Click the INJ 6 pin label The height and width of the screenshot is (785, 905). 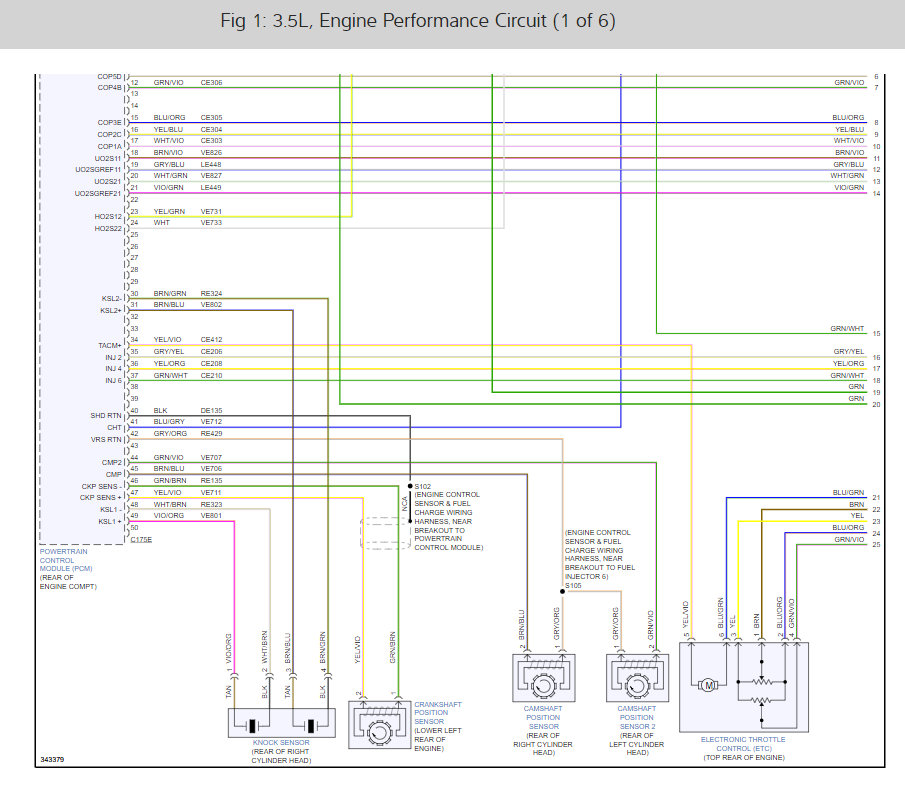coord(114,380)
